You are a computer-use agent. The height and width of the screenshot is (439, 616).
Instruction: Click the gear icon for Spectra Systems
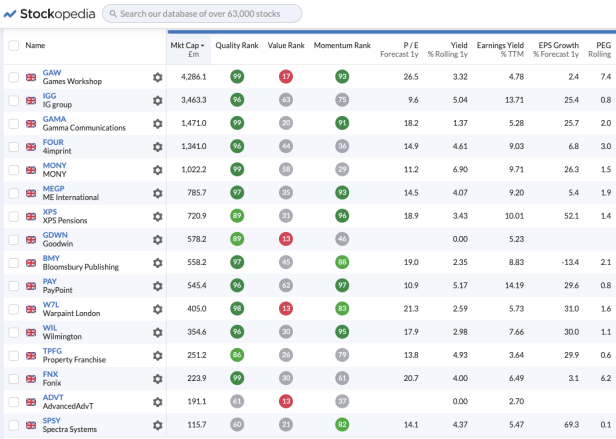coord(157,424)
